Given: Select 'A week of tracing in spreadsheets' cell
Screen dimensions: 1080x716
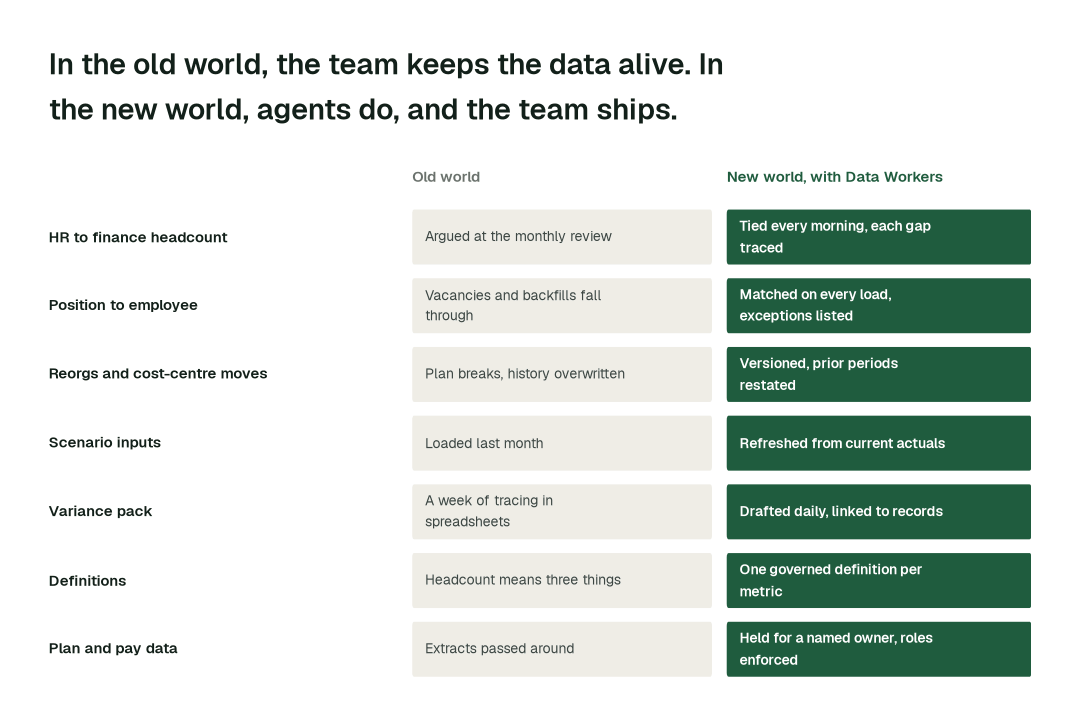Looking at the screenshot, I should [561, 512].
